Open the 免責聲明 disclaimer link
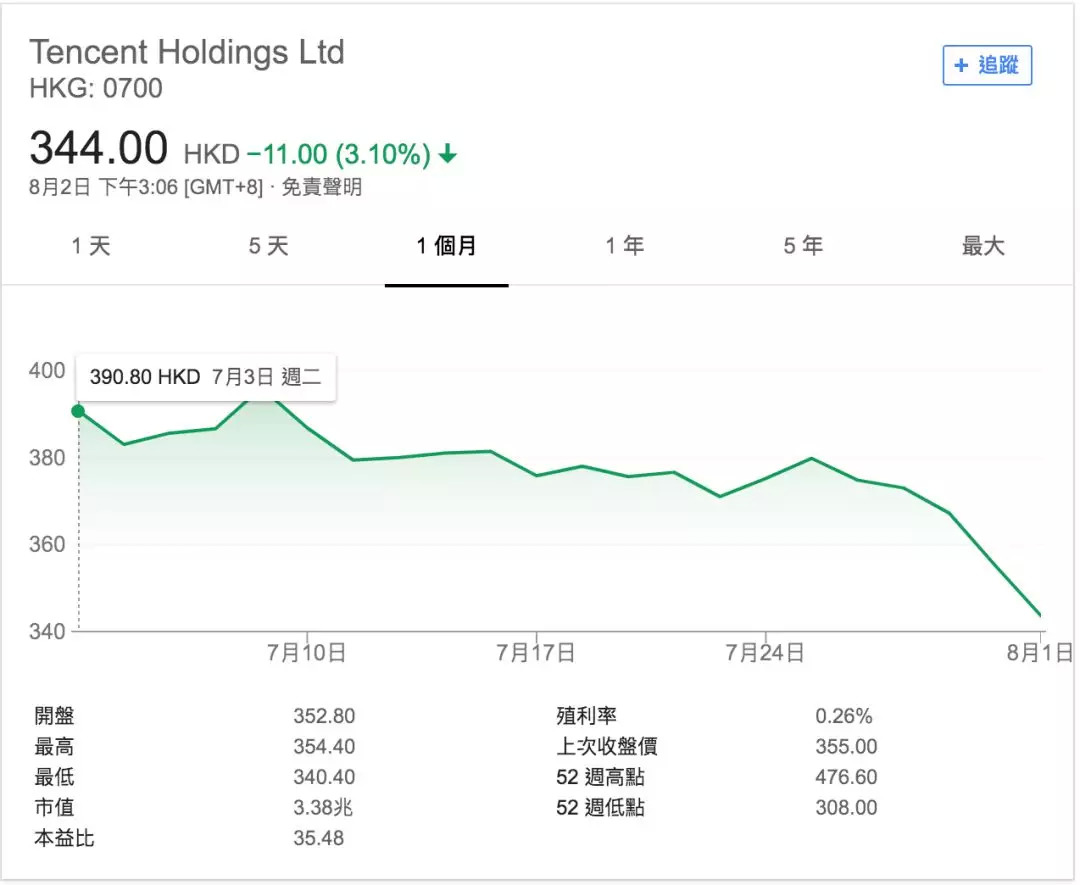This screenshot has height=885, width=1080. coord(321,187)
